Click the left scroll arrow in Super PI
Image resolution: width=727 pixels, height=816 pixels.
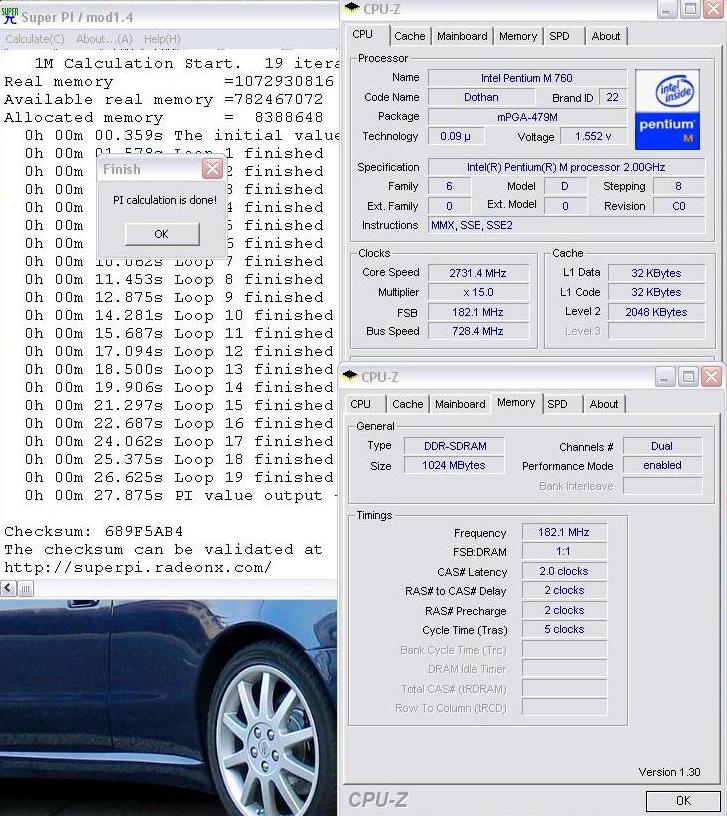[8, 589]
